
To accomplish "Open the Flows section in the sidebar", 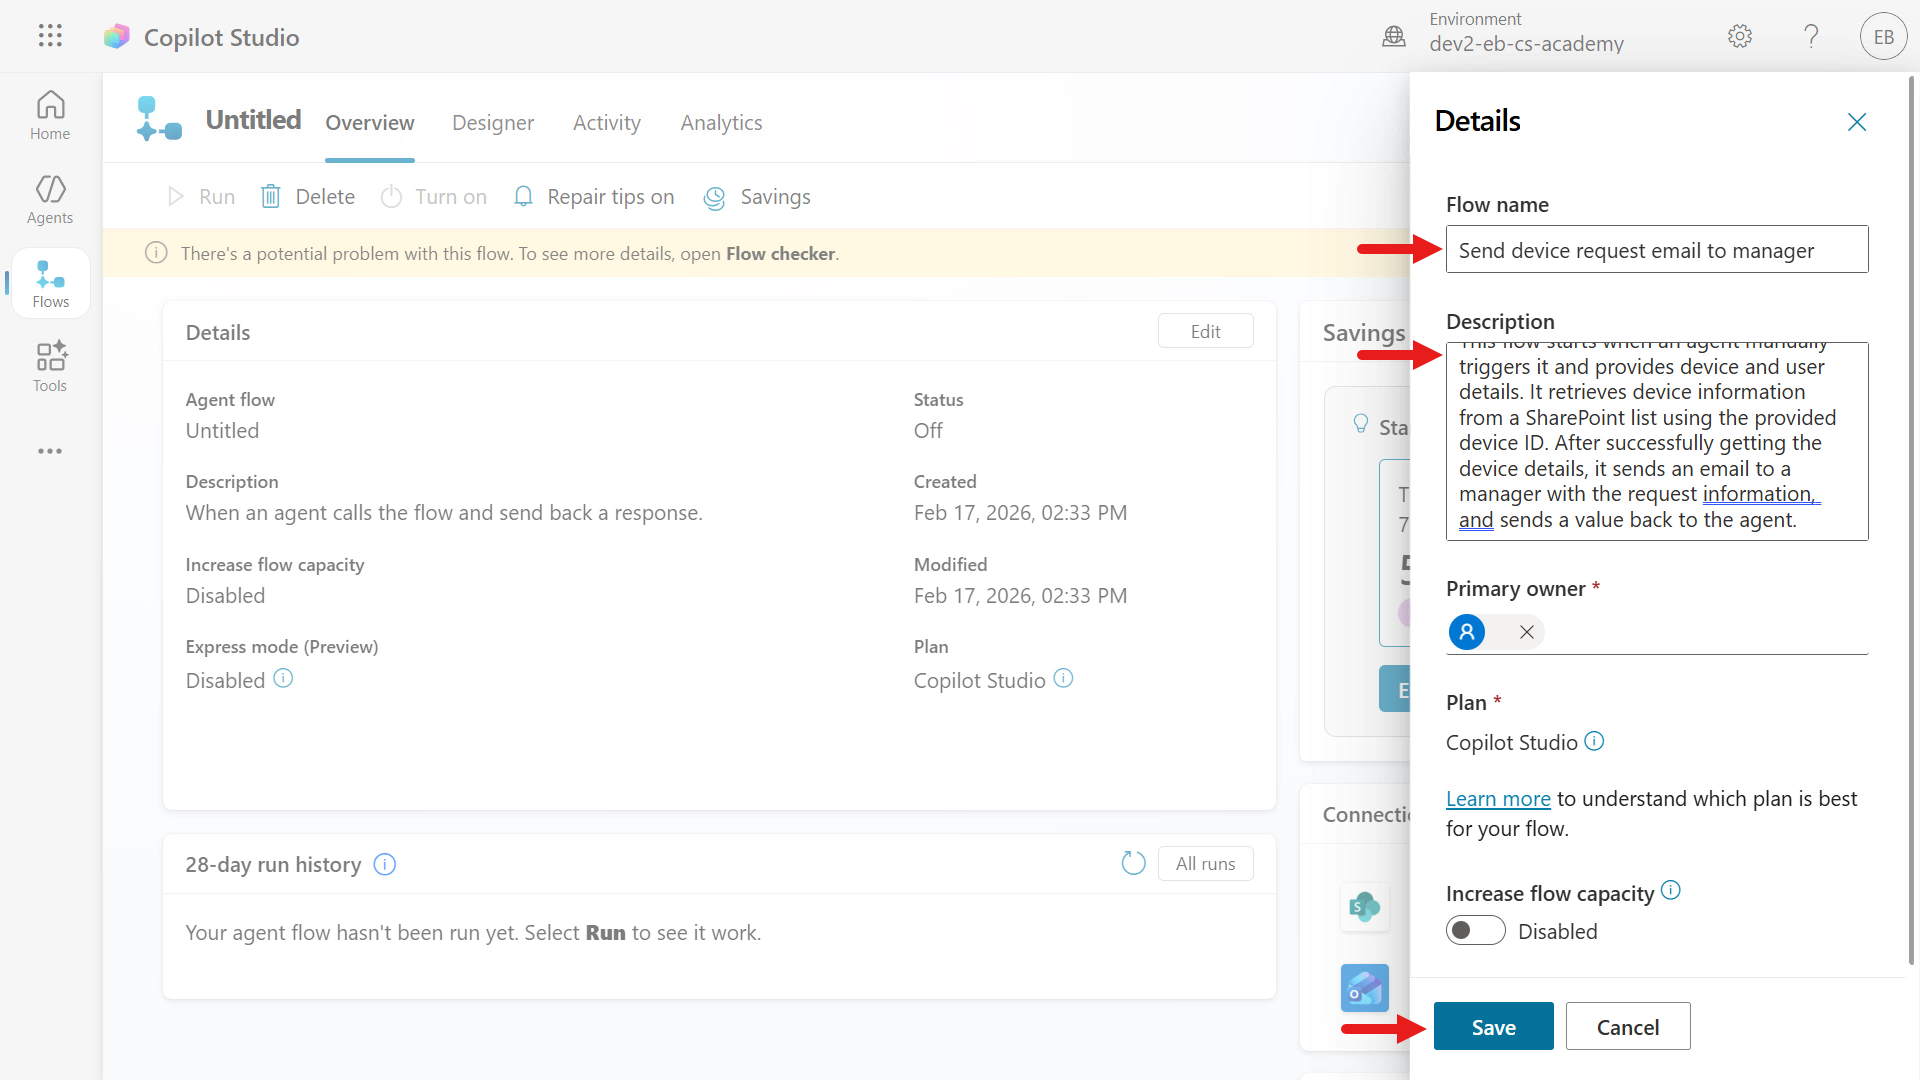I will (49, 283).
